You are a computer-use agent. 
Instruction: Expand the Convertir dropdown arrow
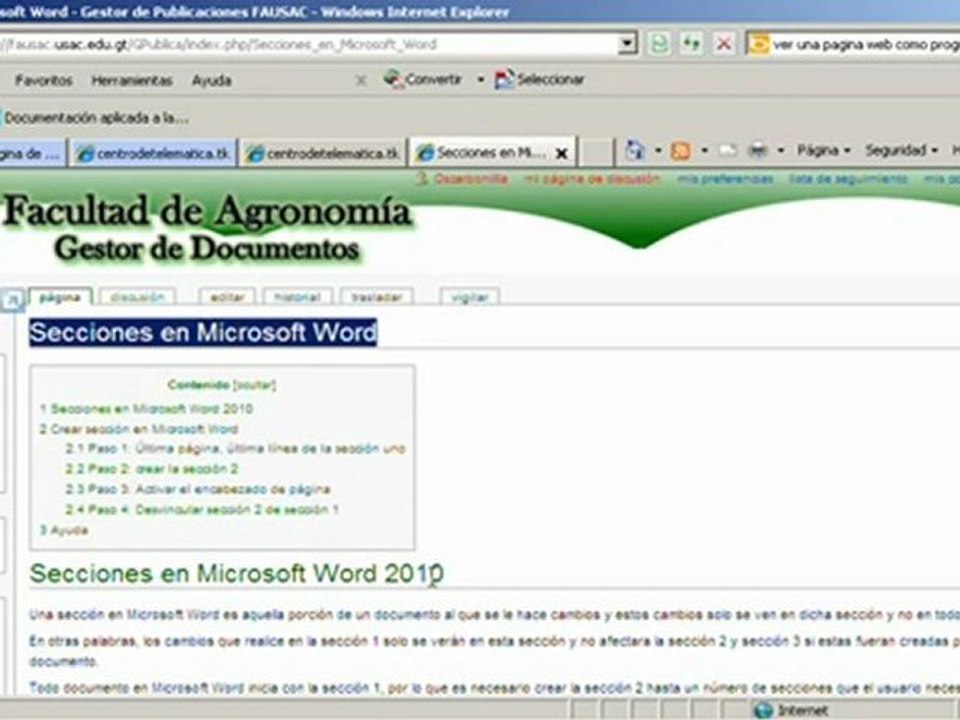(x=481, y=80)
